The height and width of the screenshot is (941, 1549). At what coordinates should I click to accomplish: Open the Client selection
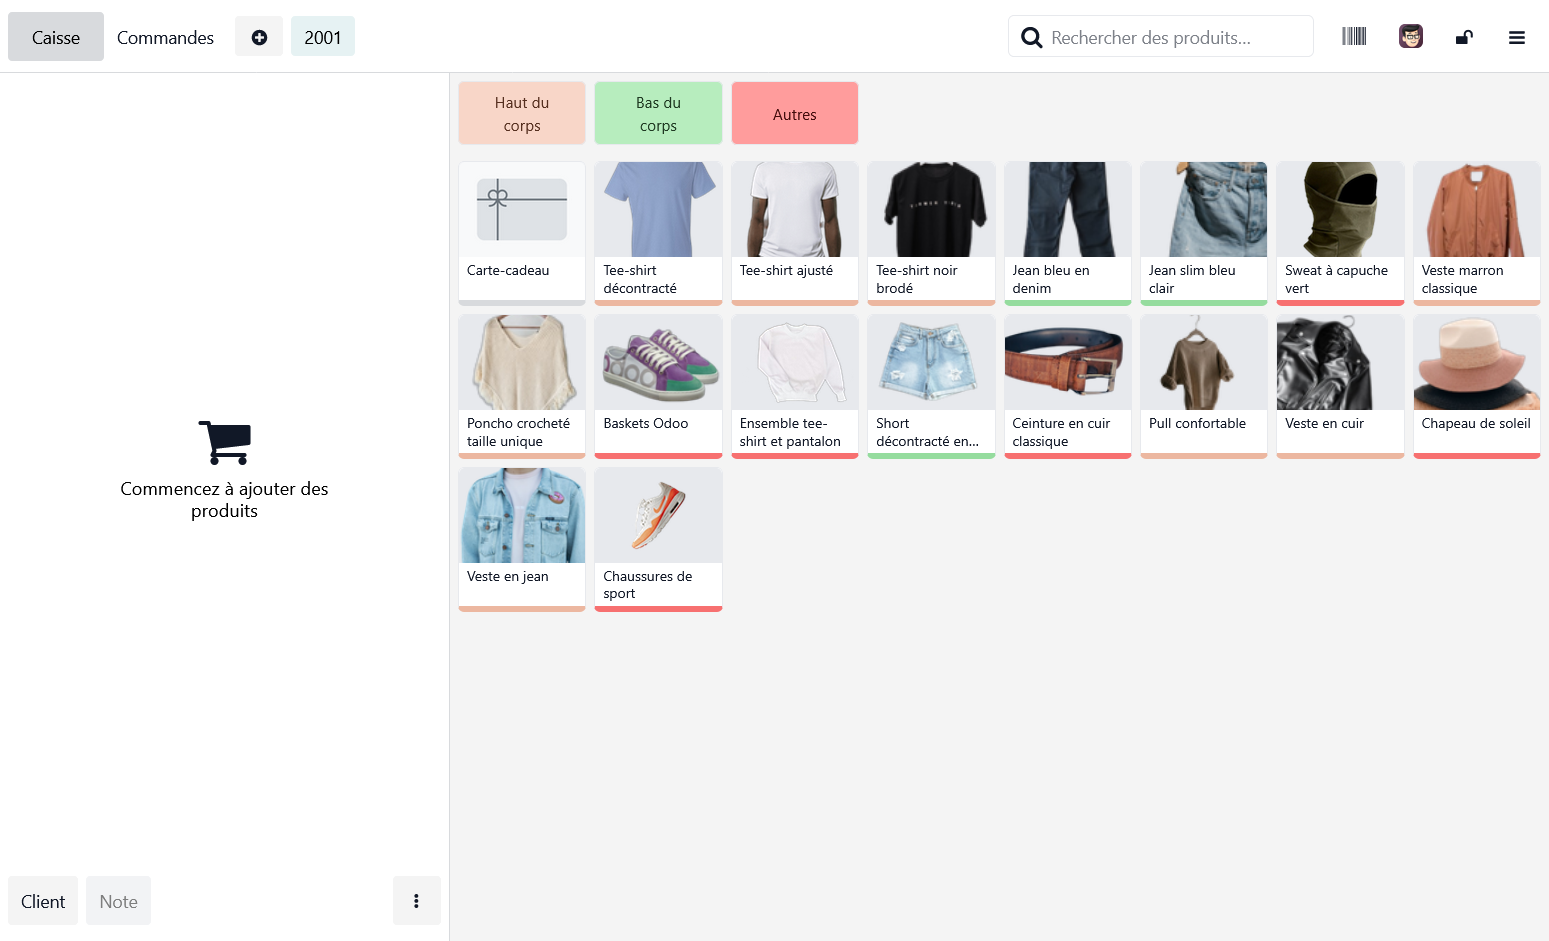click(42, 900)
